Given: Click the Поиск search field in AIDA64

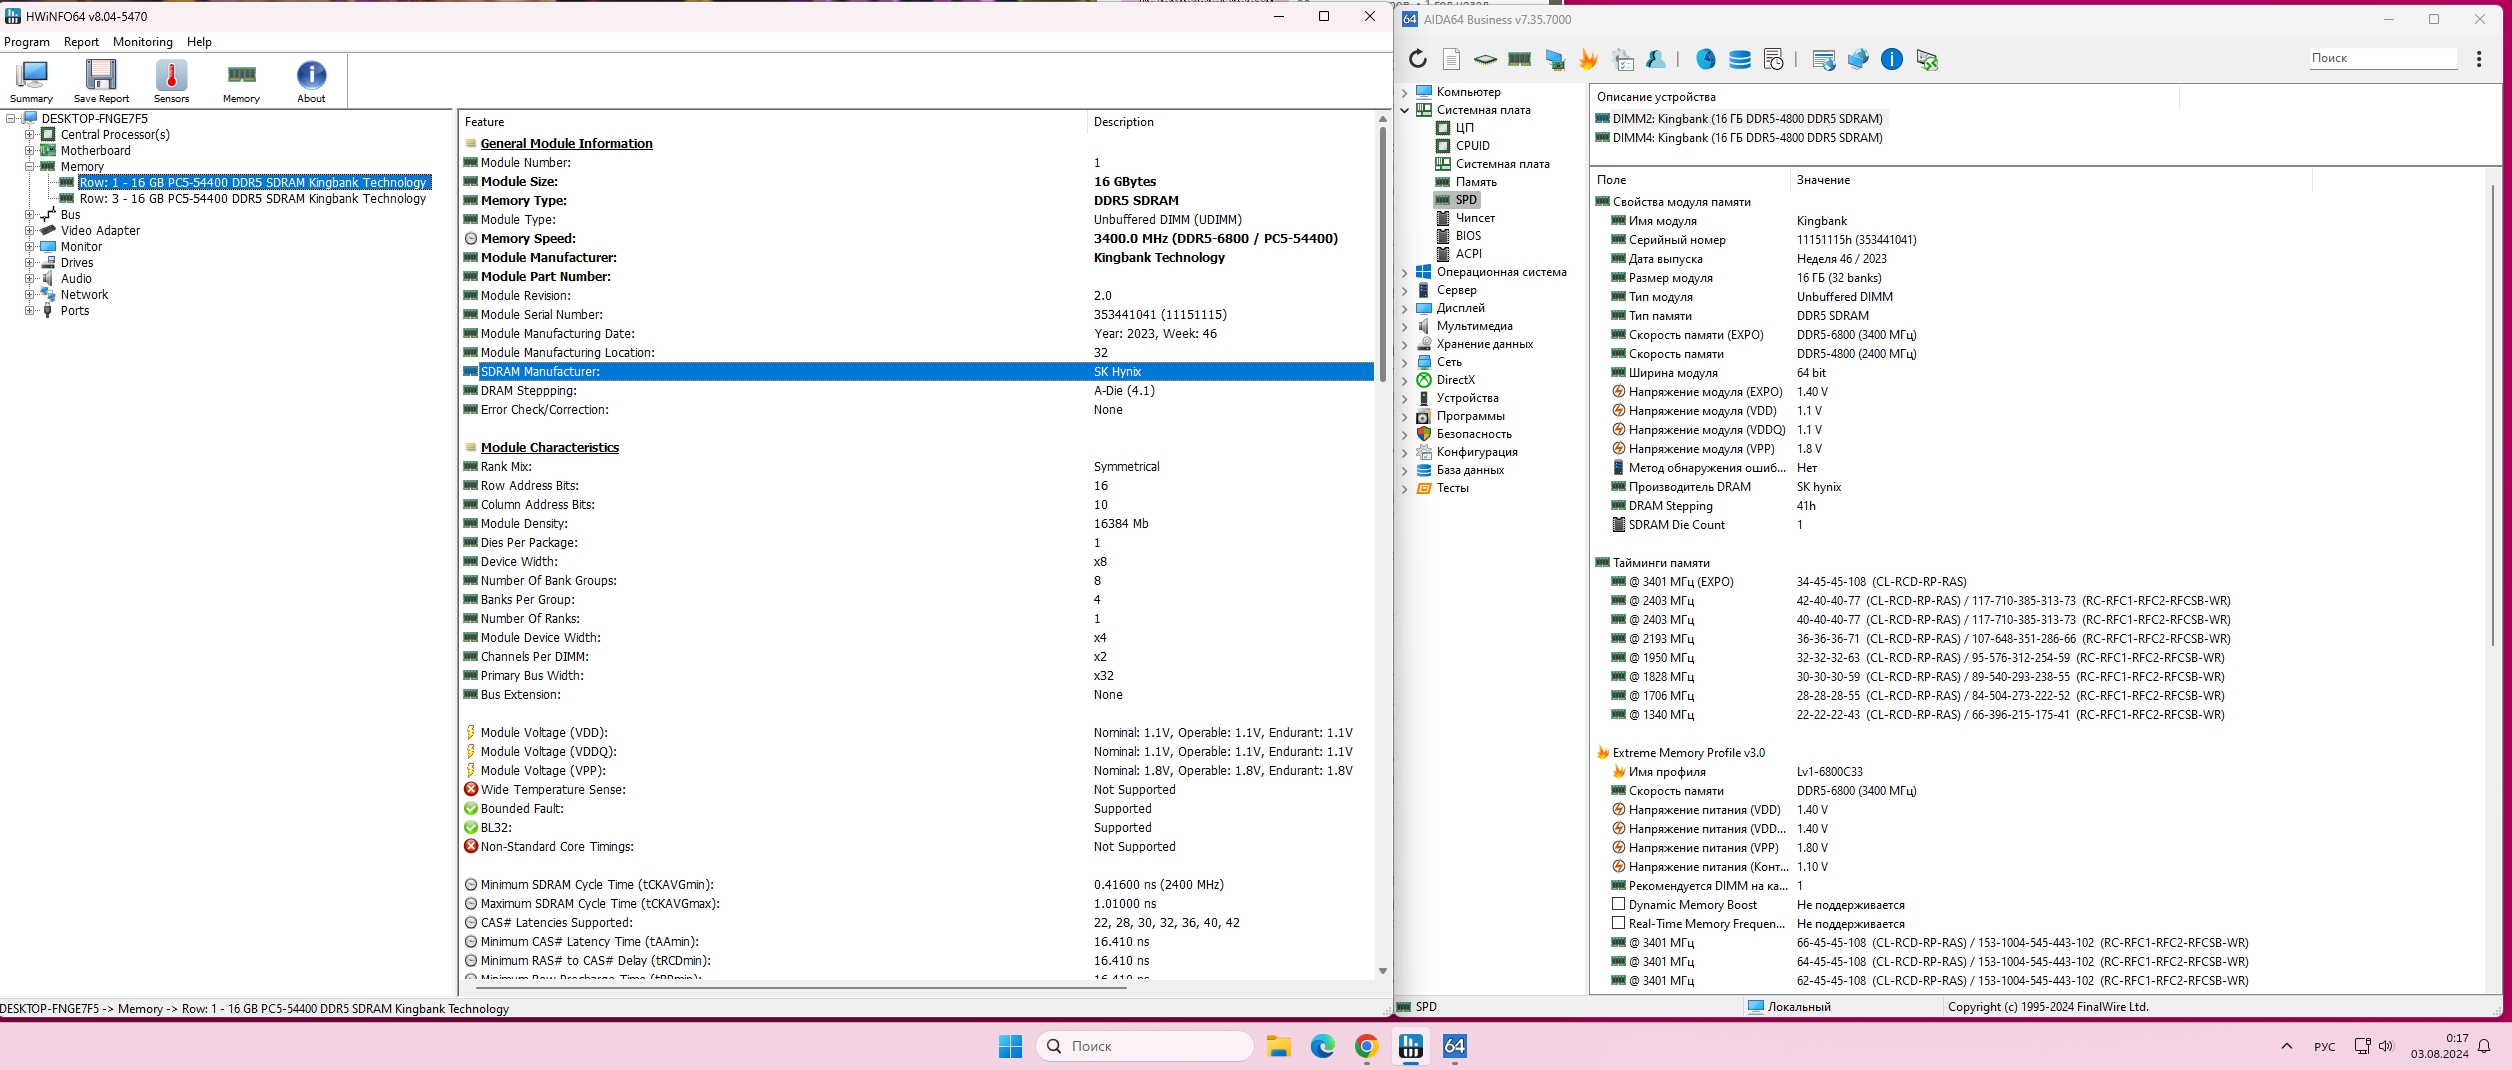Looking at the screenshot, I should 2383,58.
